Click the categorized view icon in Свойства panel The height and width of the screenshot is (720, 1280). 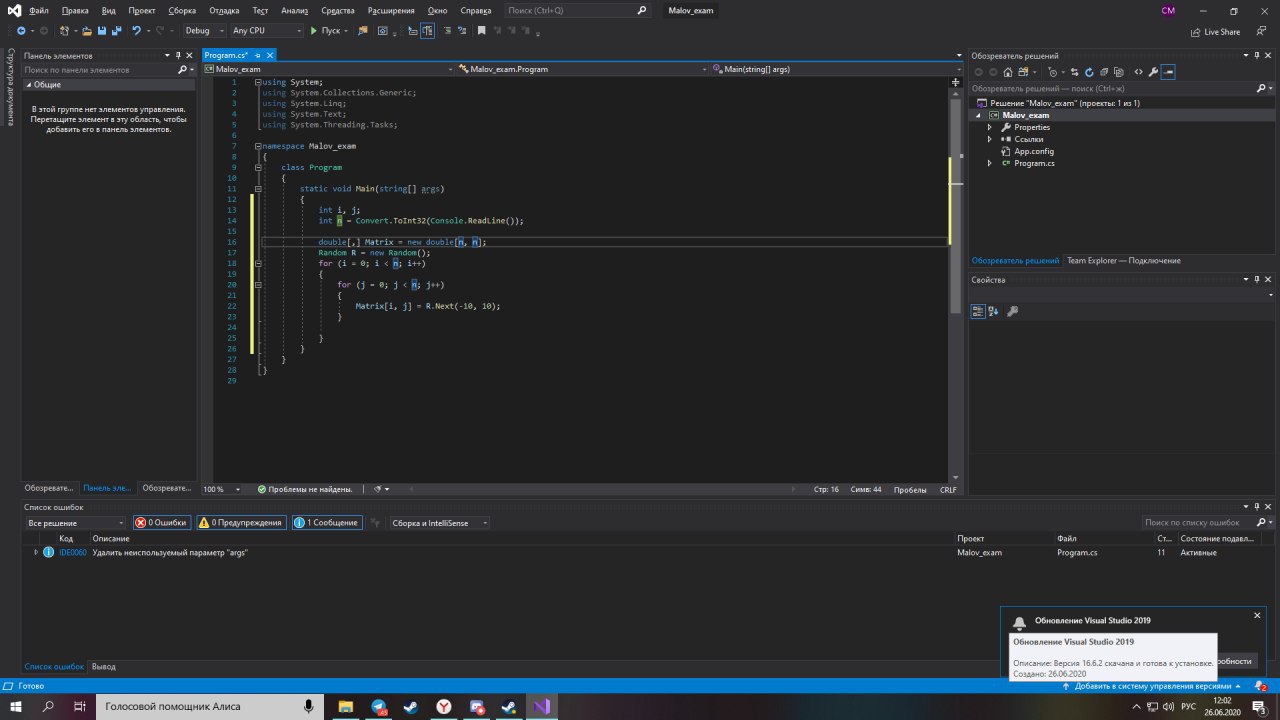[x=978, y=311]
